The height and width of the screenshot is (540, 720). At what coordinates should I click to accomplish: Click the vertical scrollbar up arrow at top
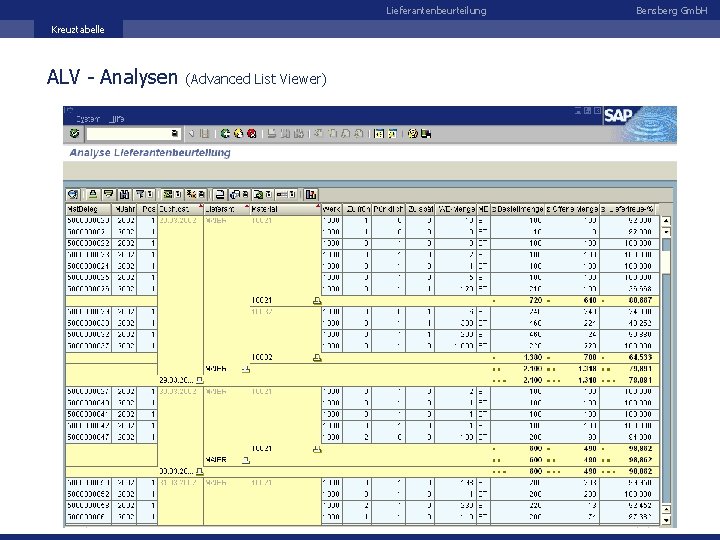(666, 221)
